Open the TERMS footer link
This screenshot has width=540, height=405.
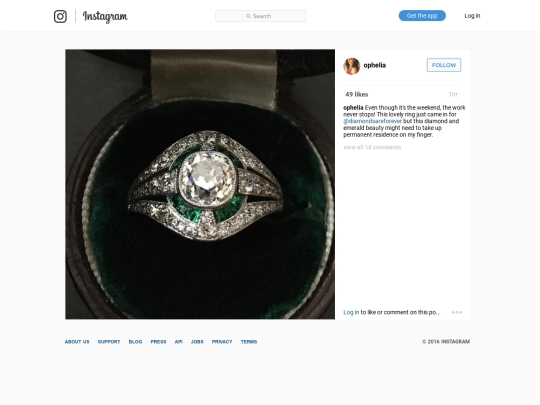coord(249,342)
